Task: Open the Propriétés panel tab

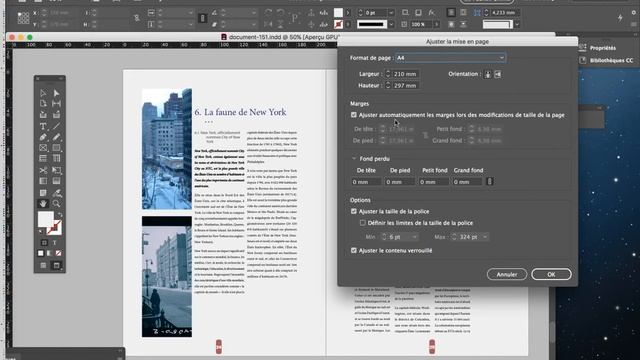Action: point(602,48)
